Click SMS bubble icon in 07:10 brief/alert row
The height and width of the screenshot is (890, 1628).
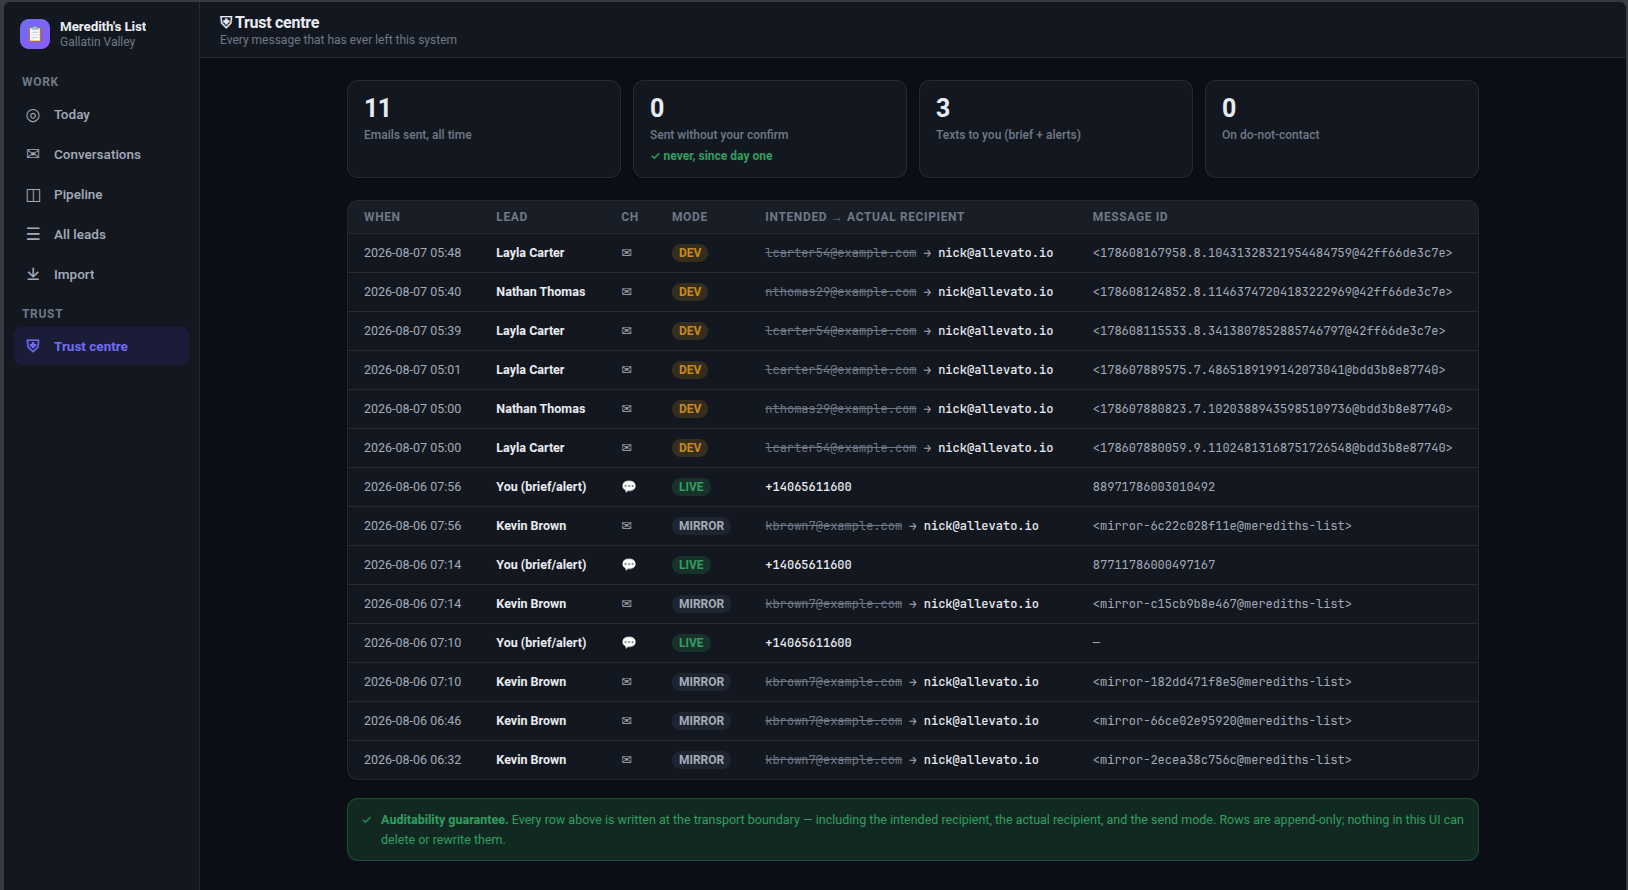click(629, 643)
